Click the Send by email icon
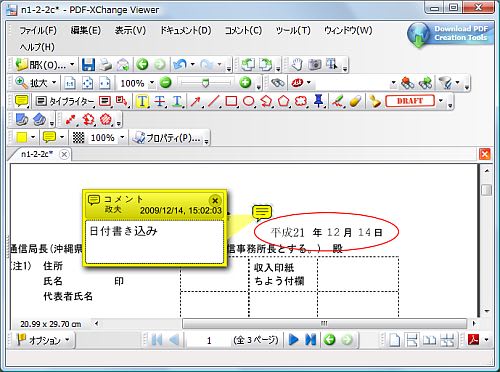This screenshot has height=372, width=500. 123,65
